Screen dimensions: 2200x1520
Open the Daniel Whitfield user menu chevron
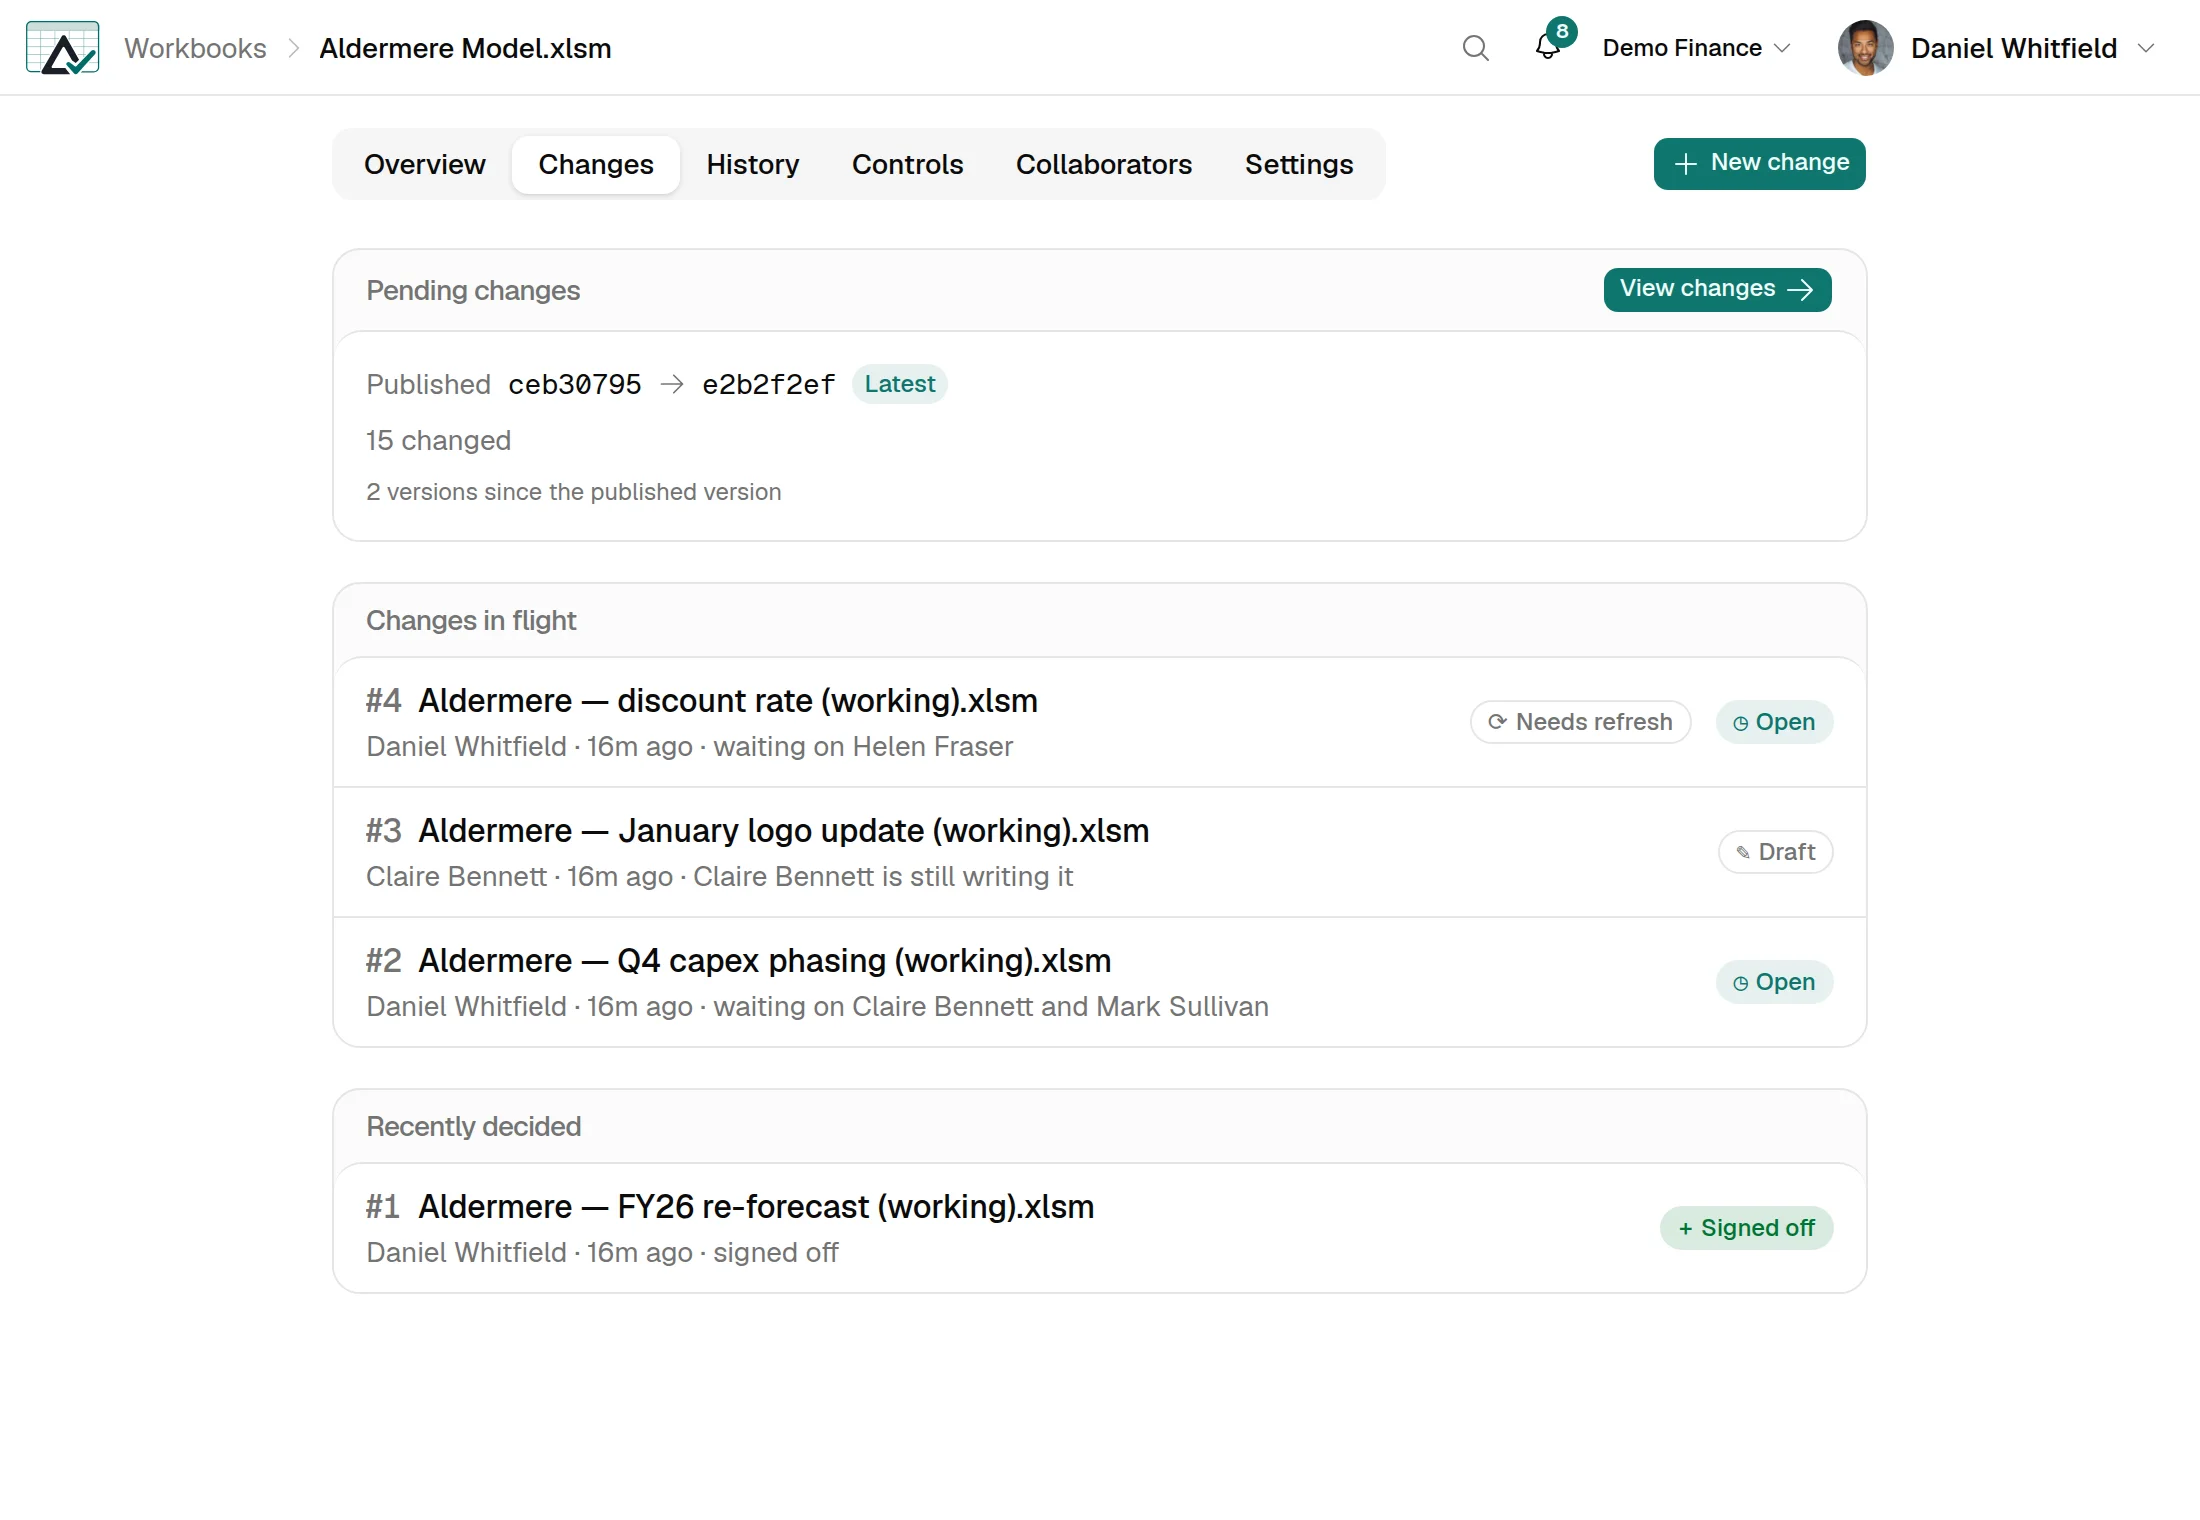pos(2146,48)
